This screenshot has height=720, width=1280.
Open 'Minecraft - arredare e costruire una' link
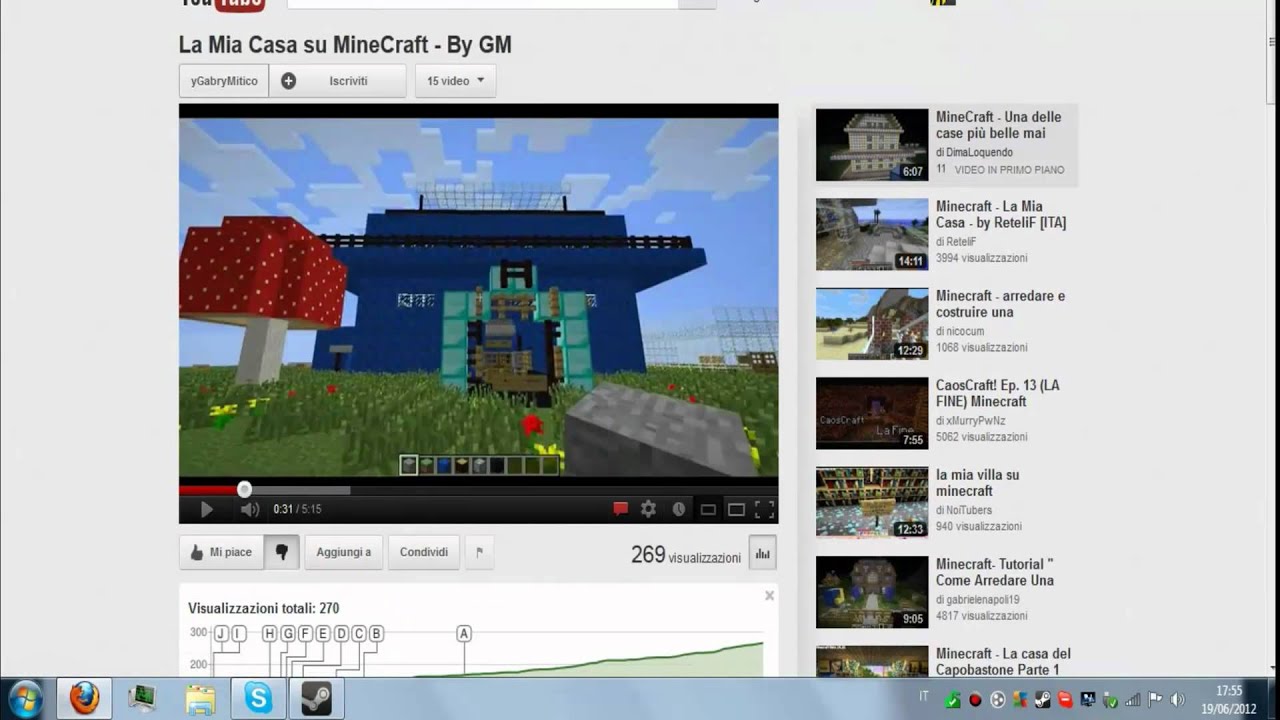tap(1000, 304)
